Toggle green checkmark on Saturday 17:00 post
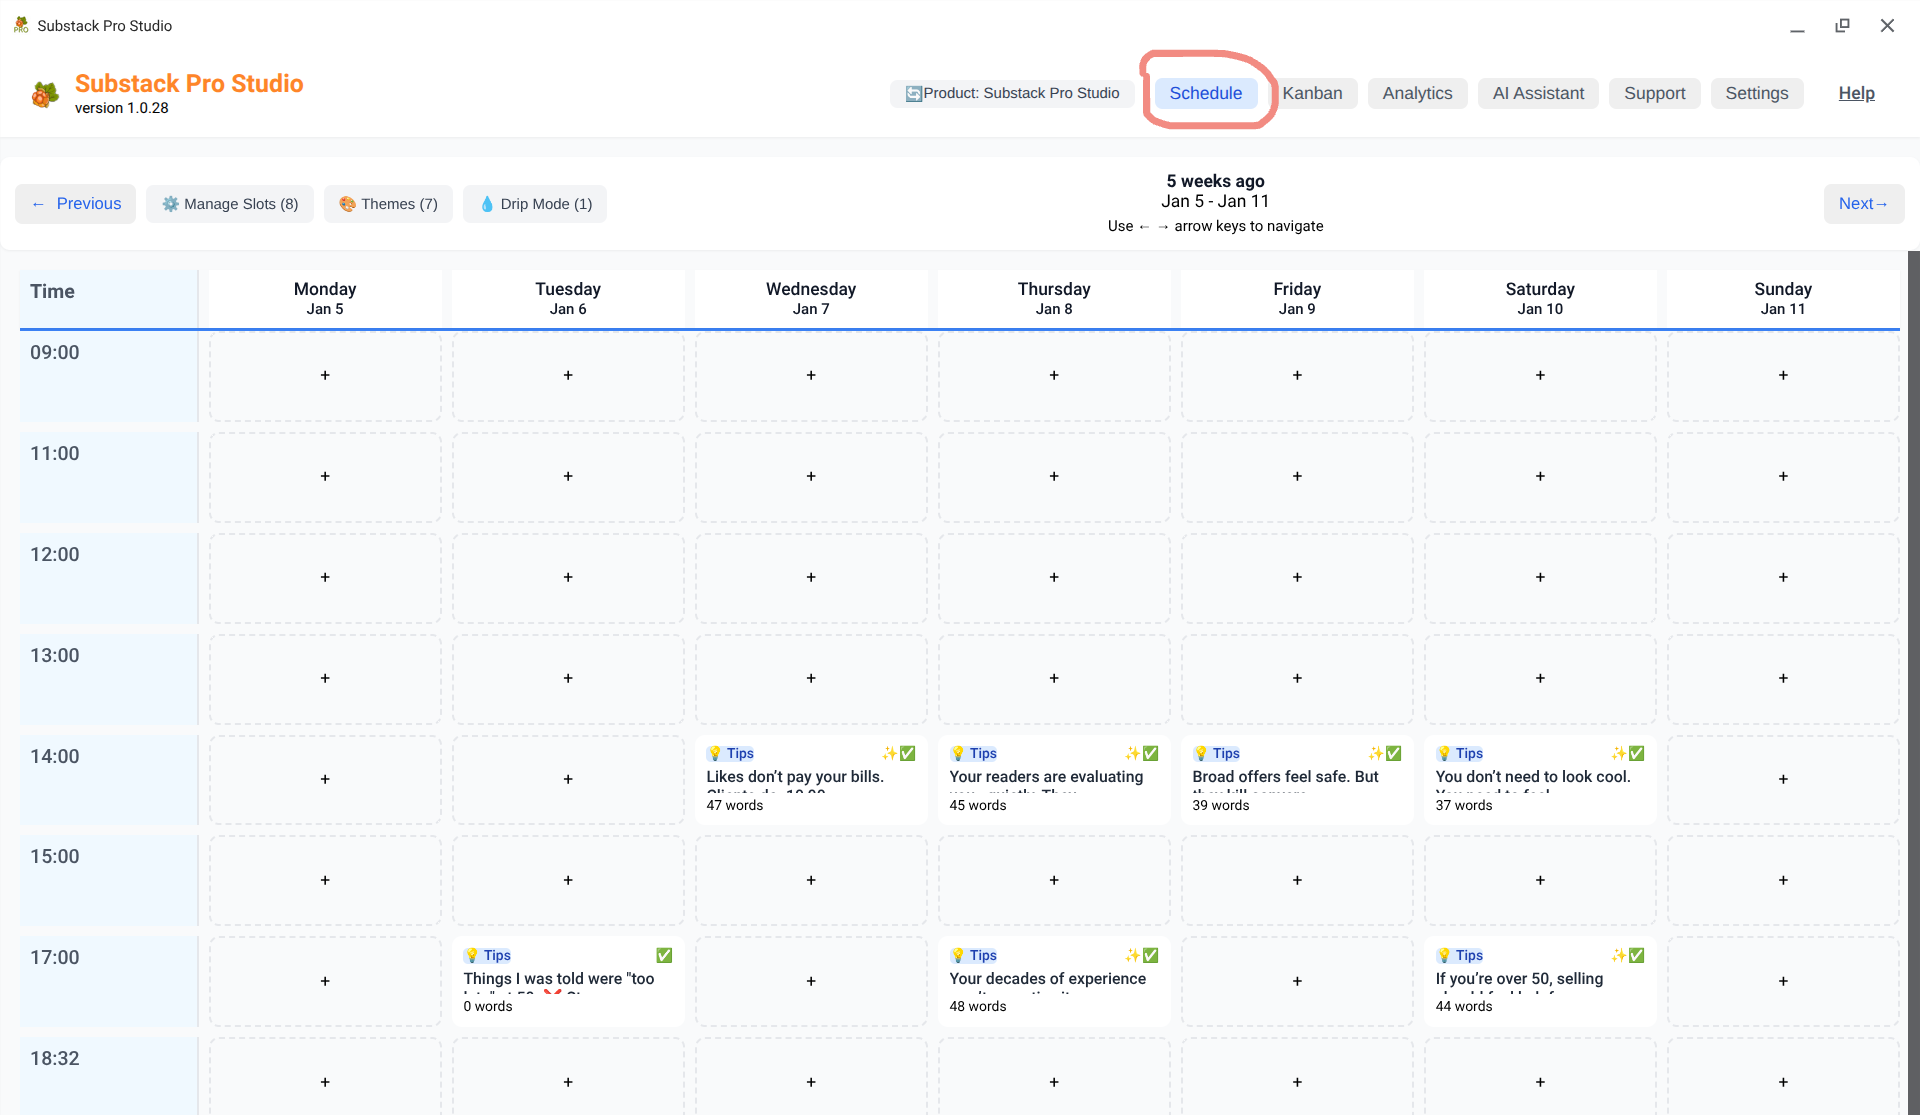The height and width of the screenshot is (1115, 1920). (1637, 955)
